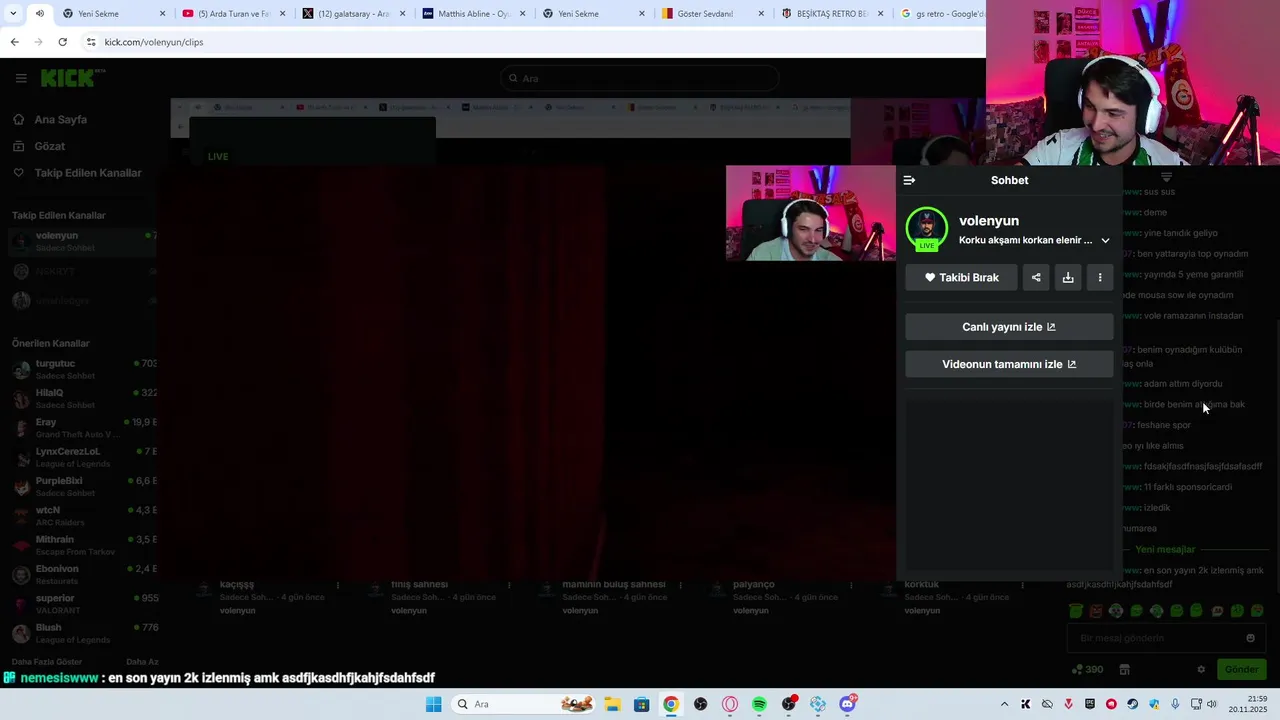Open Mithrain Escape From Tarkov channel
Image resolution: width=1280 pixels, height=720 pixels.
[83, 545]
